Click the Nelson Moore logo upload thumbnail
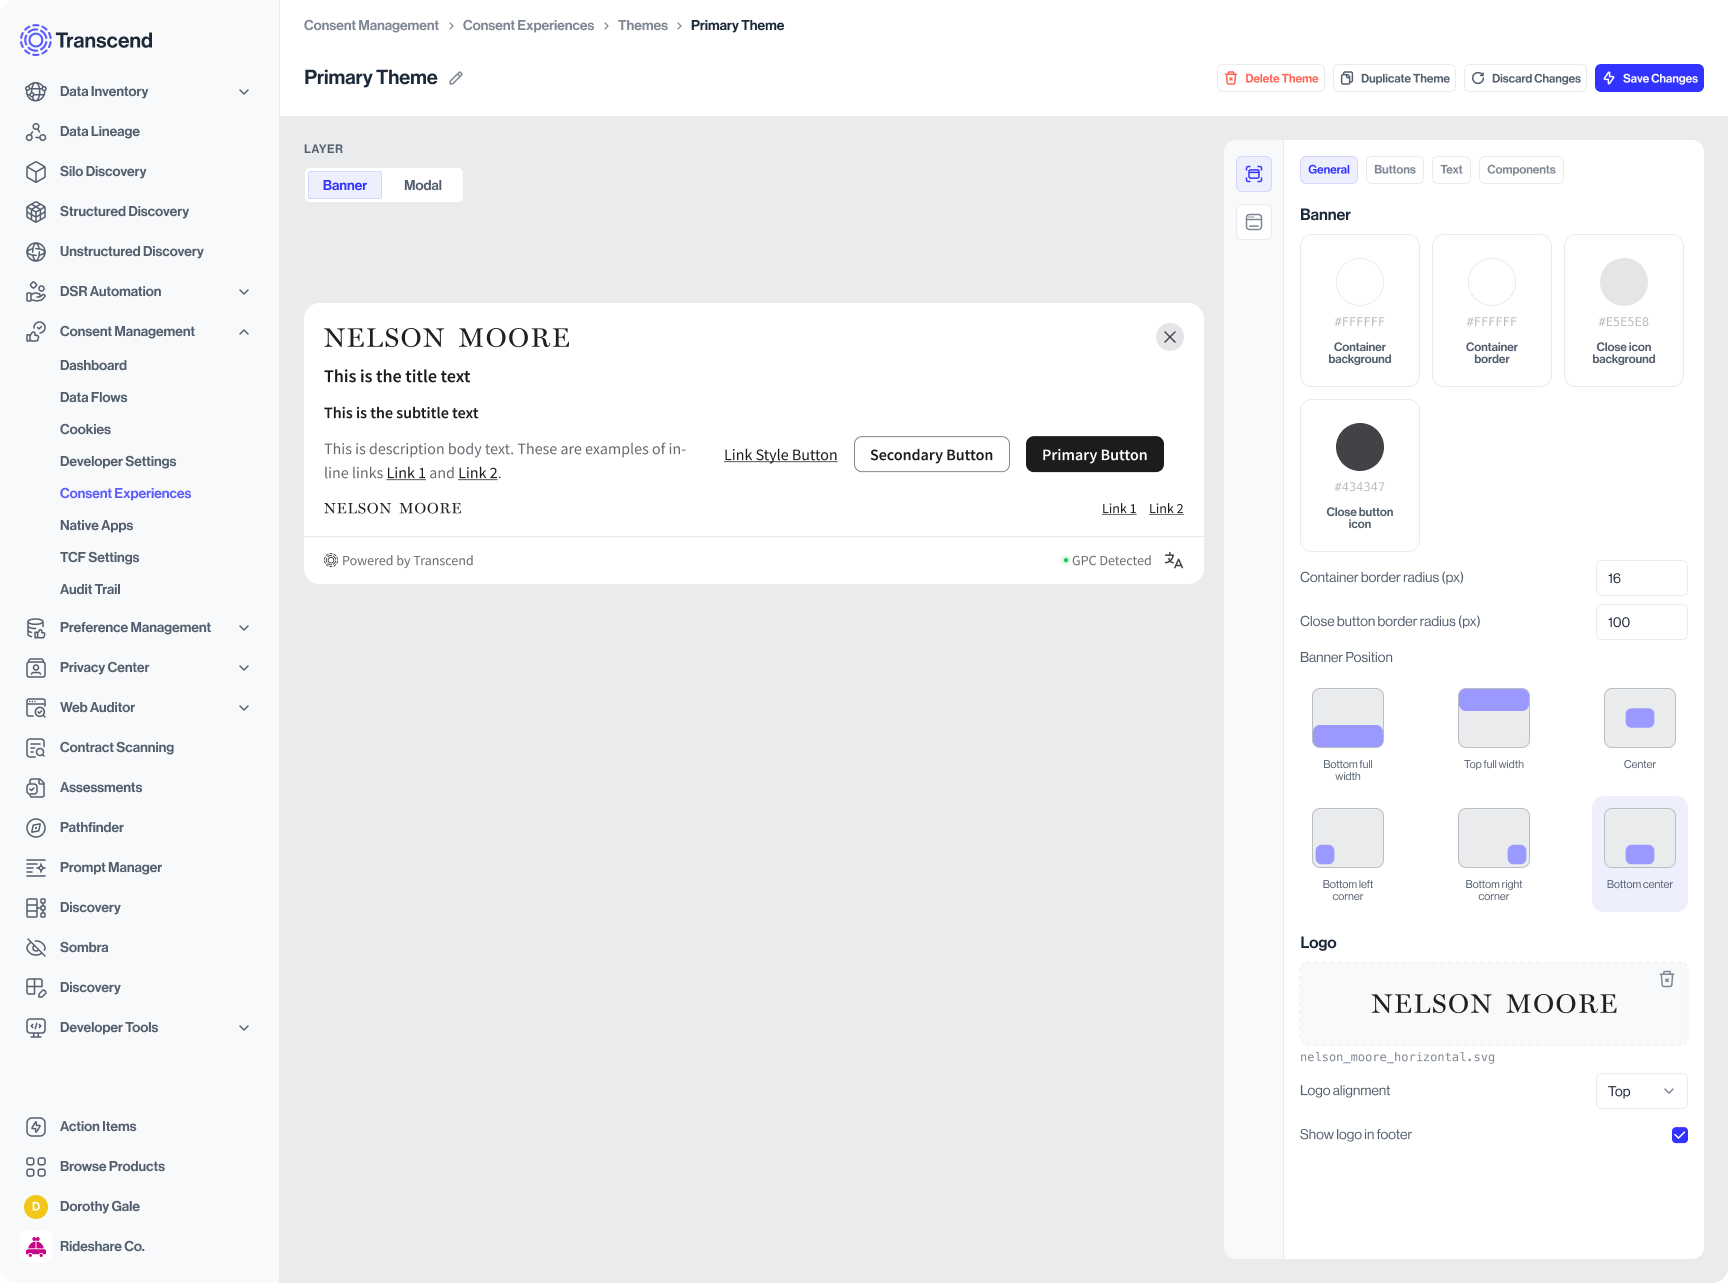 (1494, 1004)
